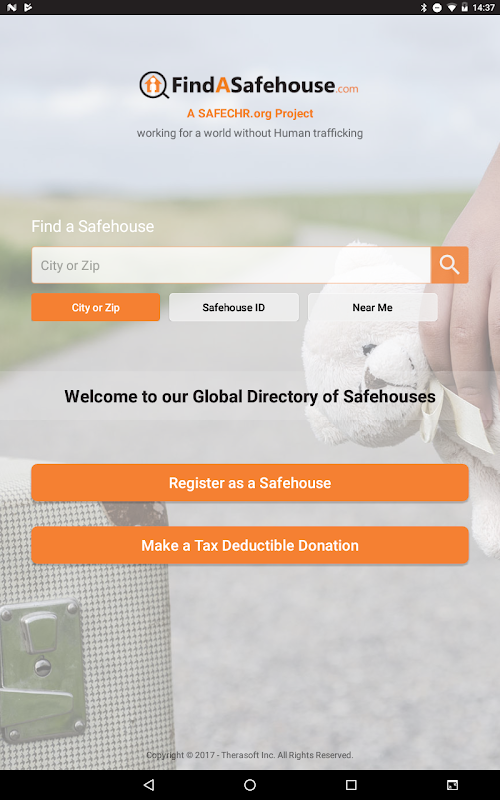Open recent apps with the square icon

(x=351, y=785)
